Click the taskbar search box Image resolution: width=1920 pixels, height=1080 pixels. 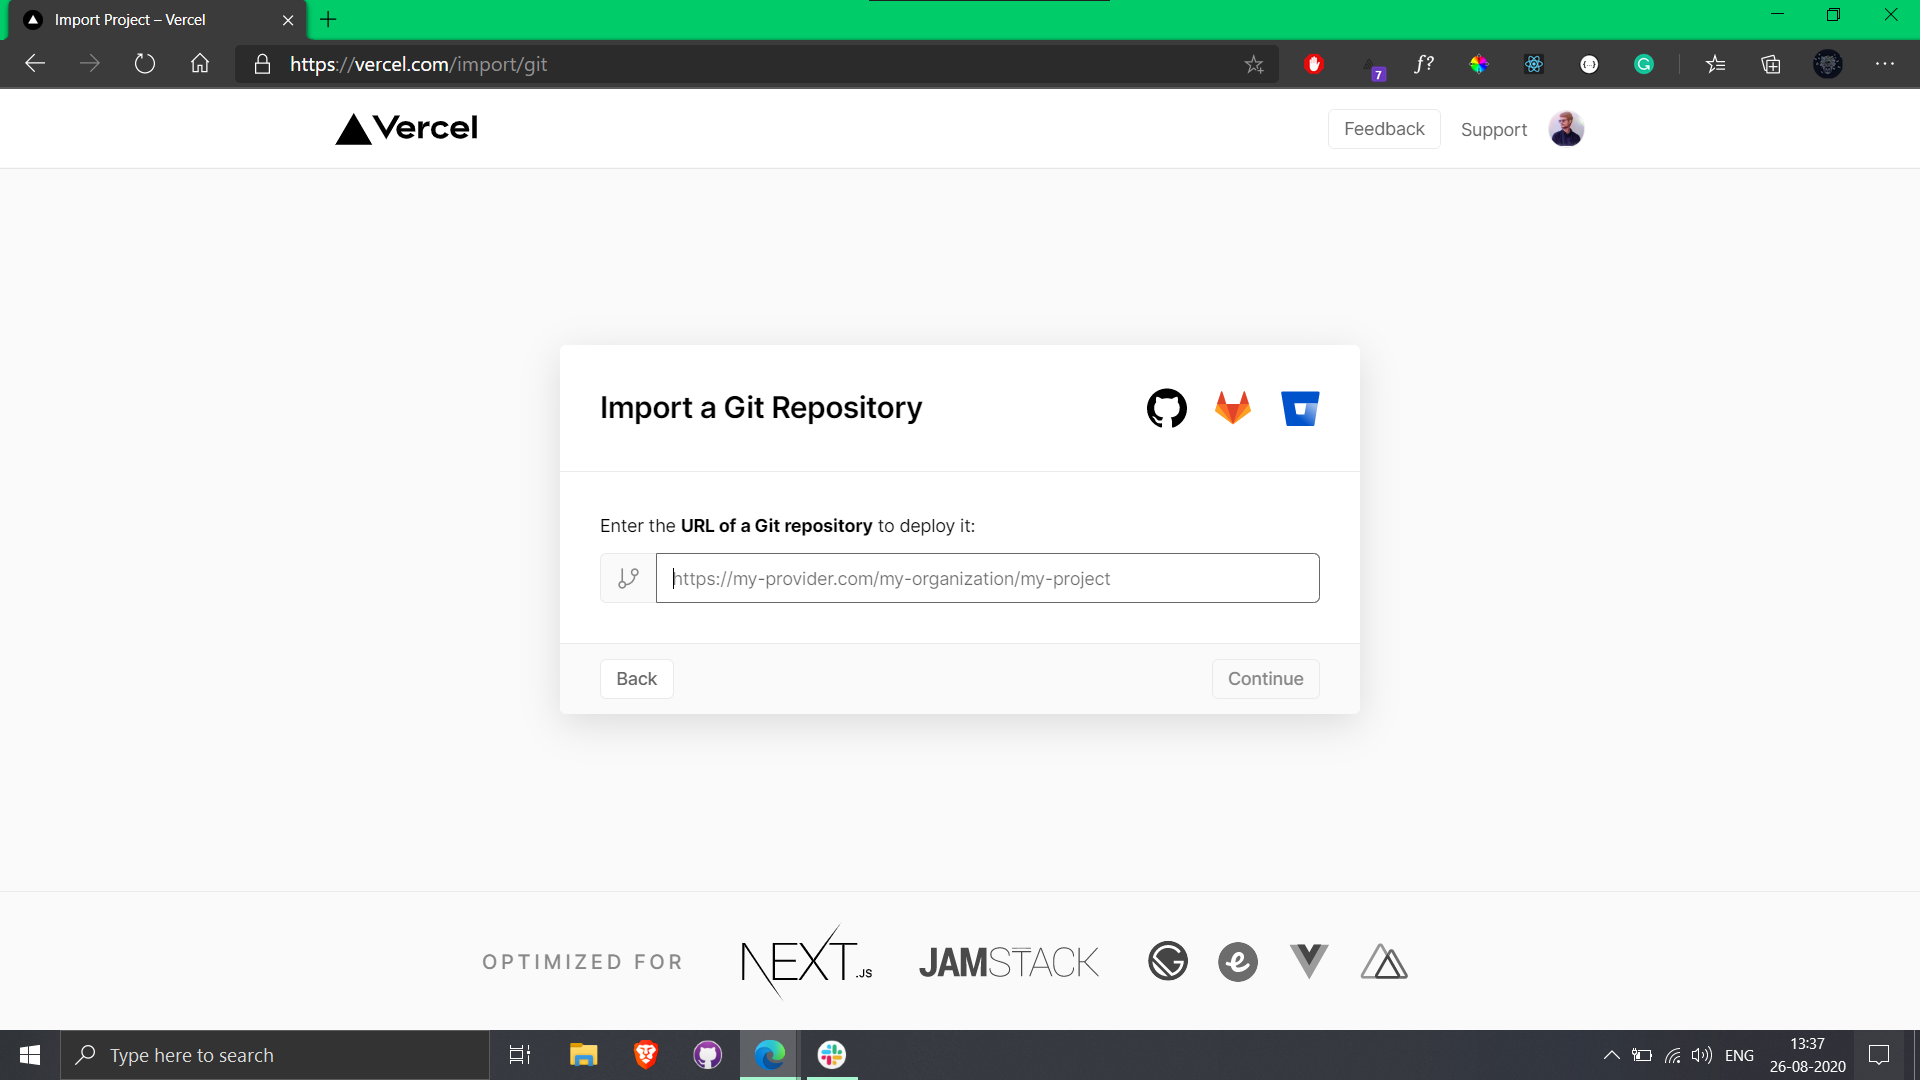coord(275,1055)
